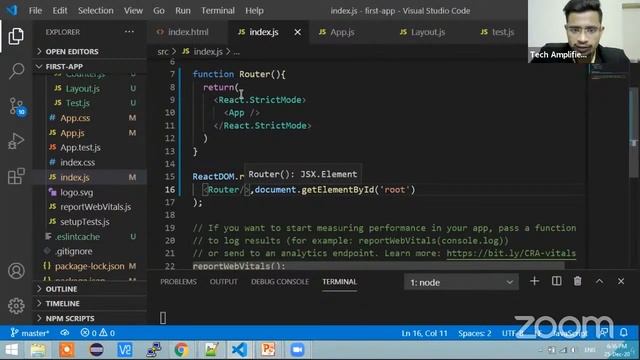The height and width of the screenshot is (360, 640).
Task: Open the Source Control view
Action: 17,106
